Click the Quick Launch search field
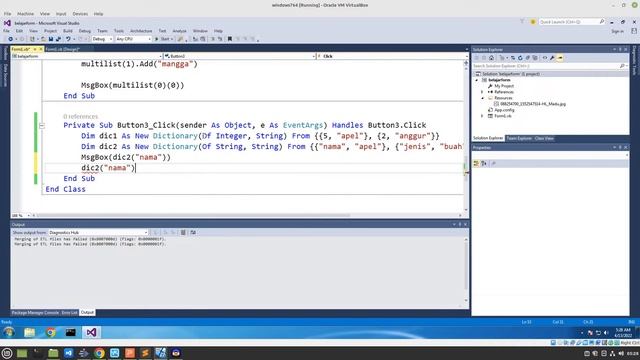This screenshot has width=640, height=360. [x=571, y=22]
